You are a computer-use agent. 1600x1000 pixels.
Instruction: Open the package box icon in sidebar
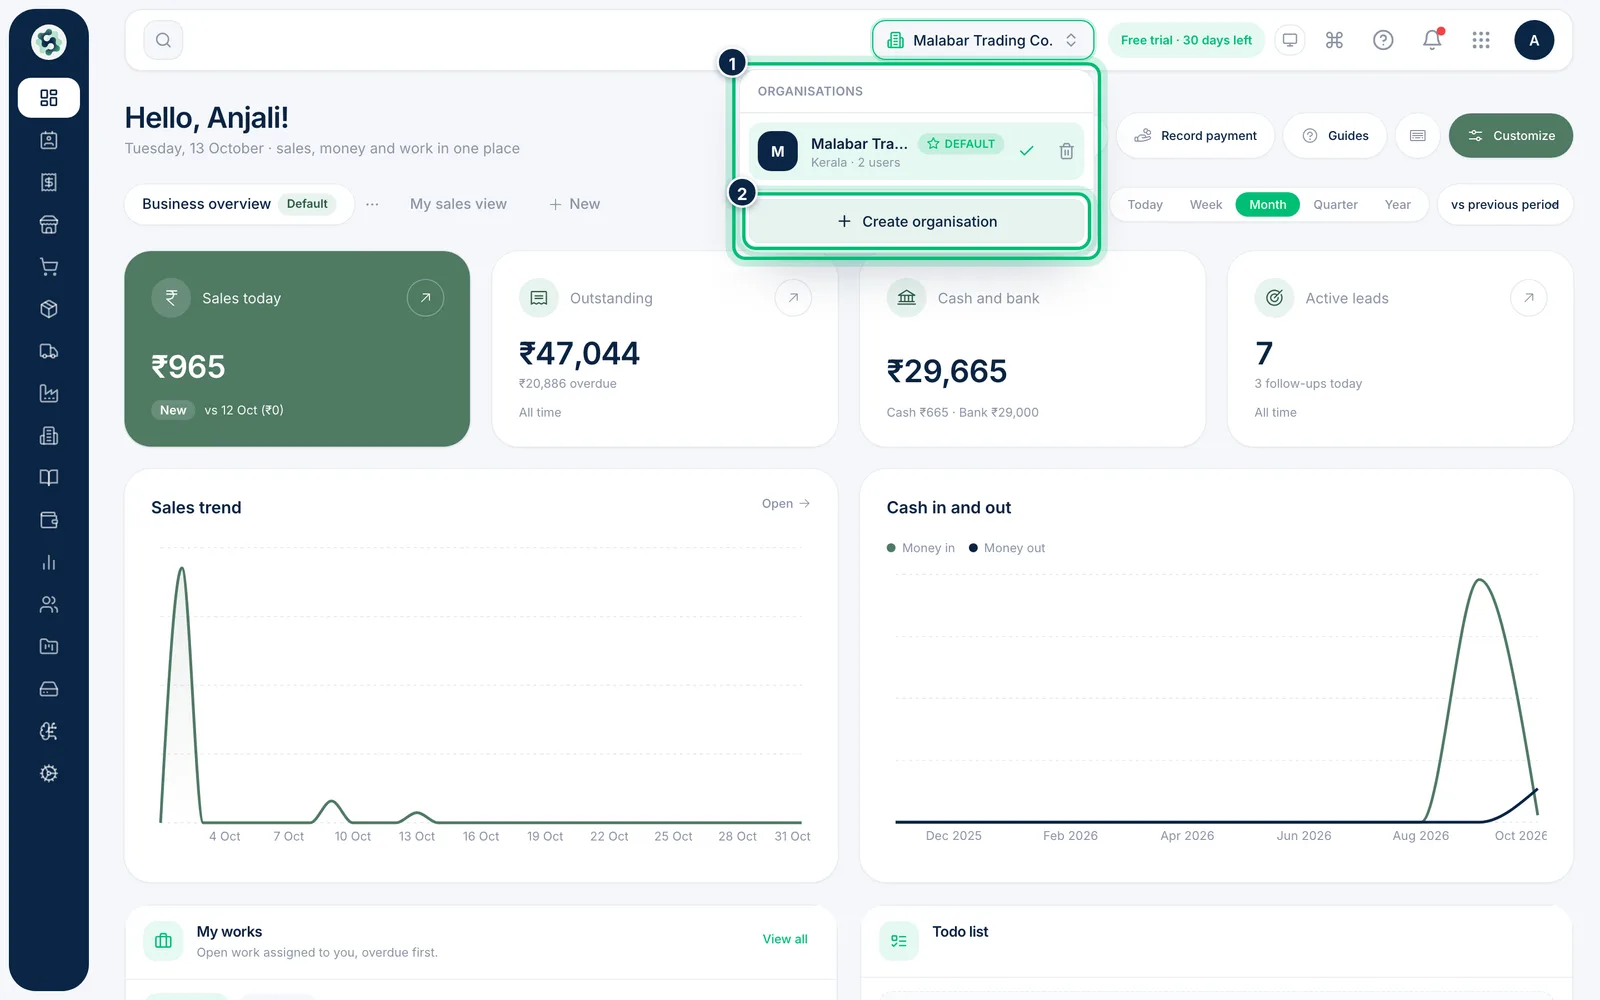48,309
